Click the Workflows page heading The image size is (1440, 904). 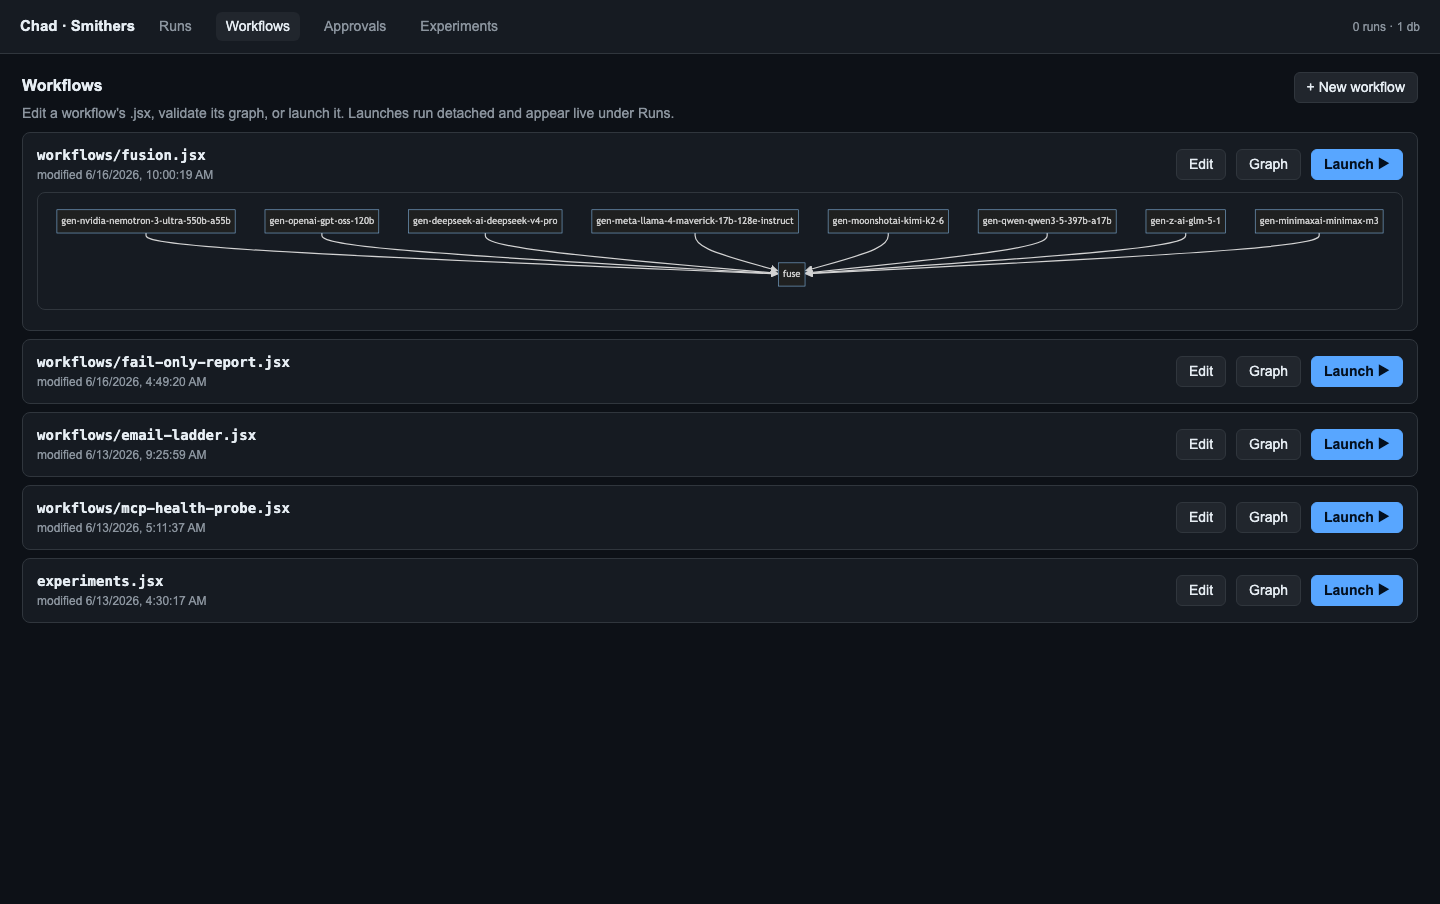(x=62, y=85)
